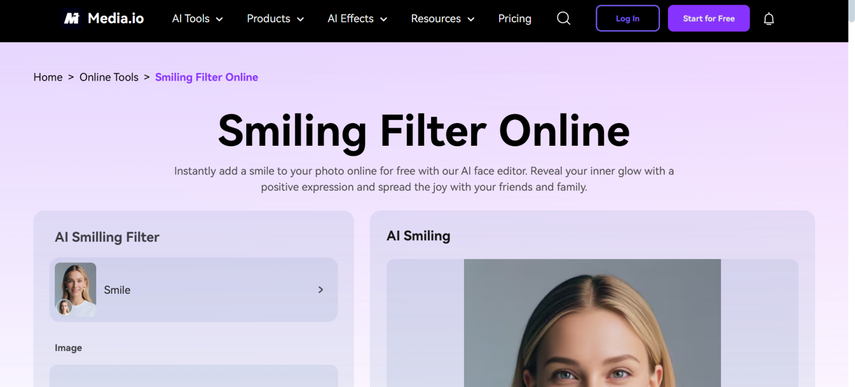Expand the AI Tools dropdown menu
855x387 pixels.
[197, 19]
